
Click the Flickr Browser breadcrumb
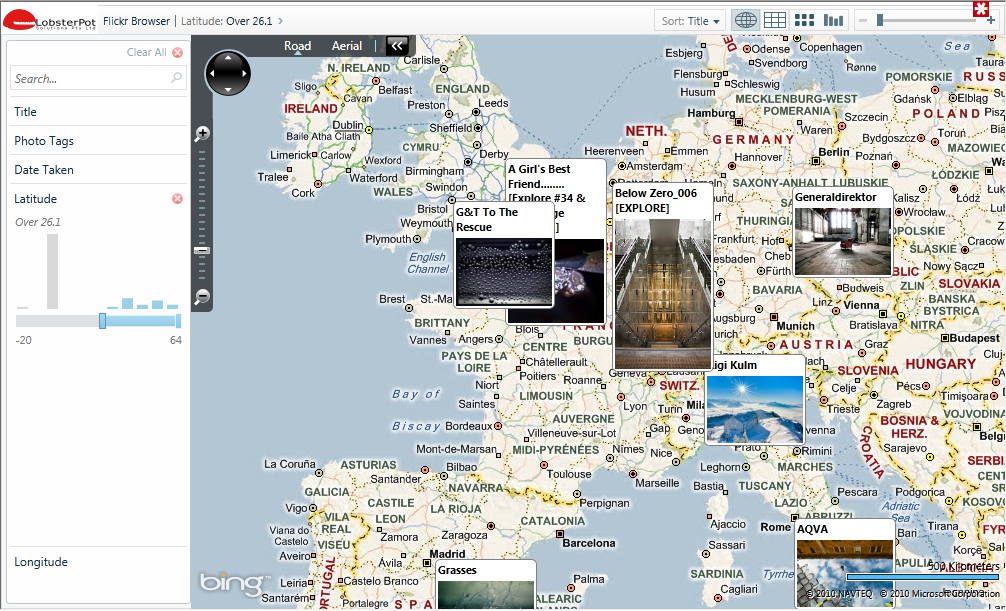pos(137,21)
